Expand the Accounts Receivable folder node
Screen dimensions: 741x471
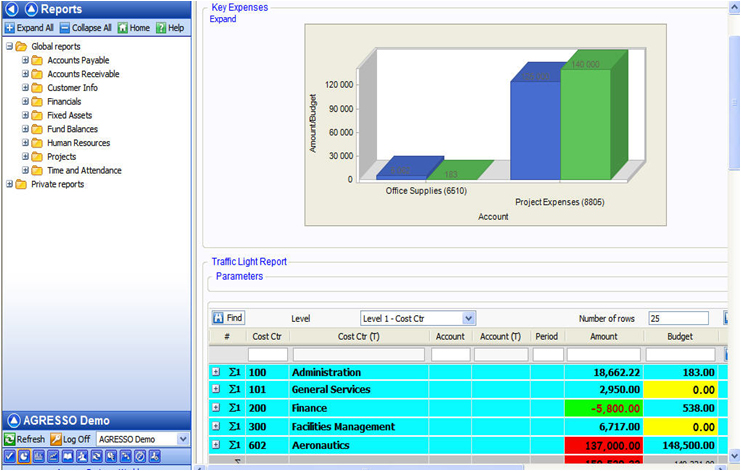[25, 74]
